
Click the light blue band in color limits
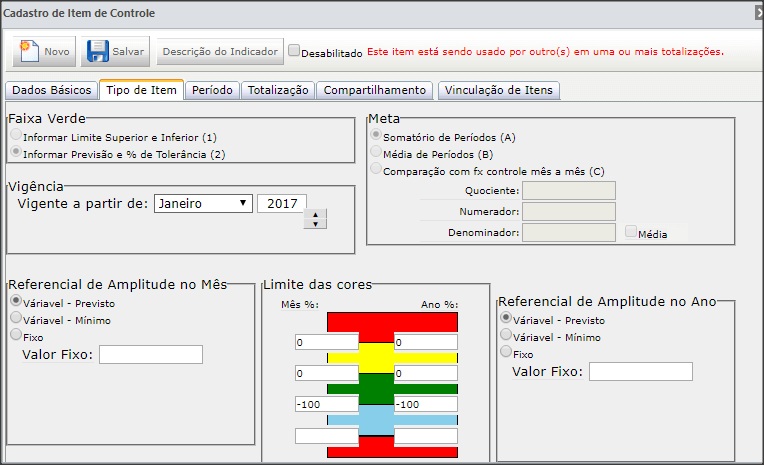click(x=376, y=420)
